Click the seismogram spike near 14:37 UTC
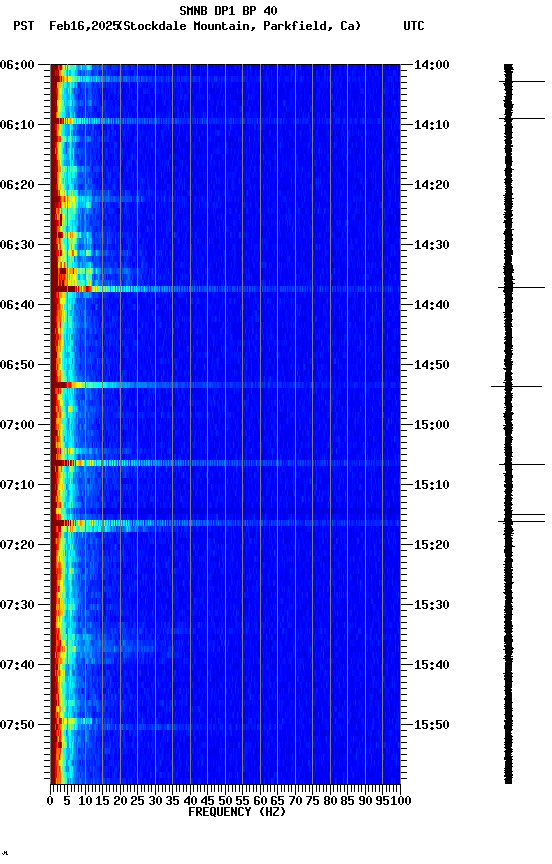 [521, 288]
